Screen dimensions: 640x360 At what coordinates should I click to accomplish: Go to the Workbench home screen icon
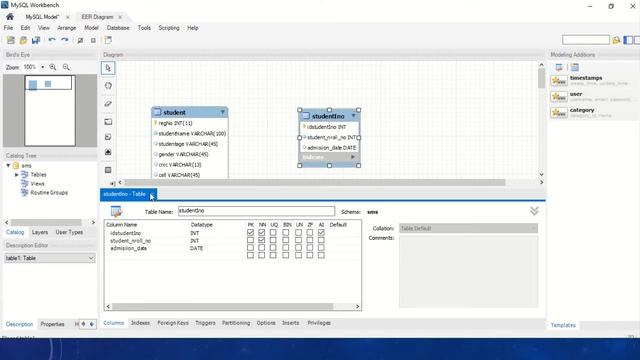[x=10, y=17]
